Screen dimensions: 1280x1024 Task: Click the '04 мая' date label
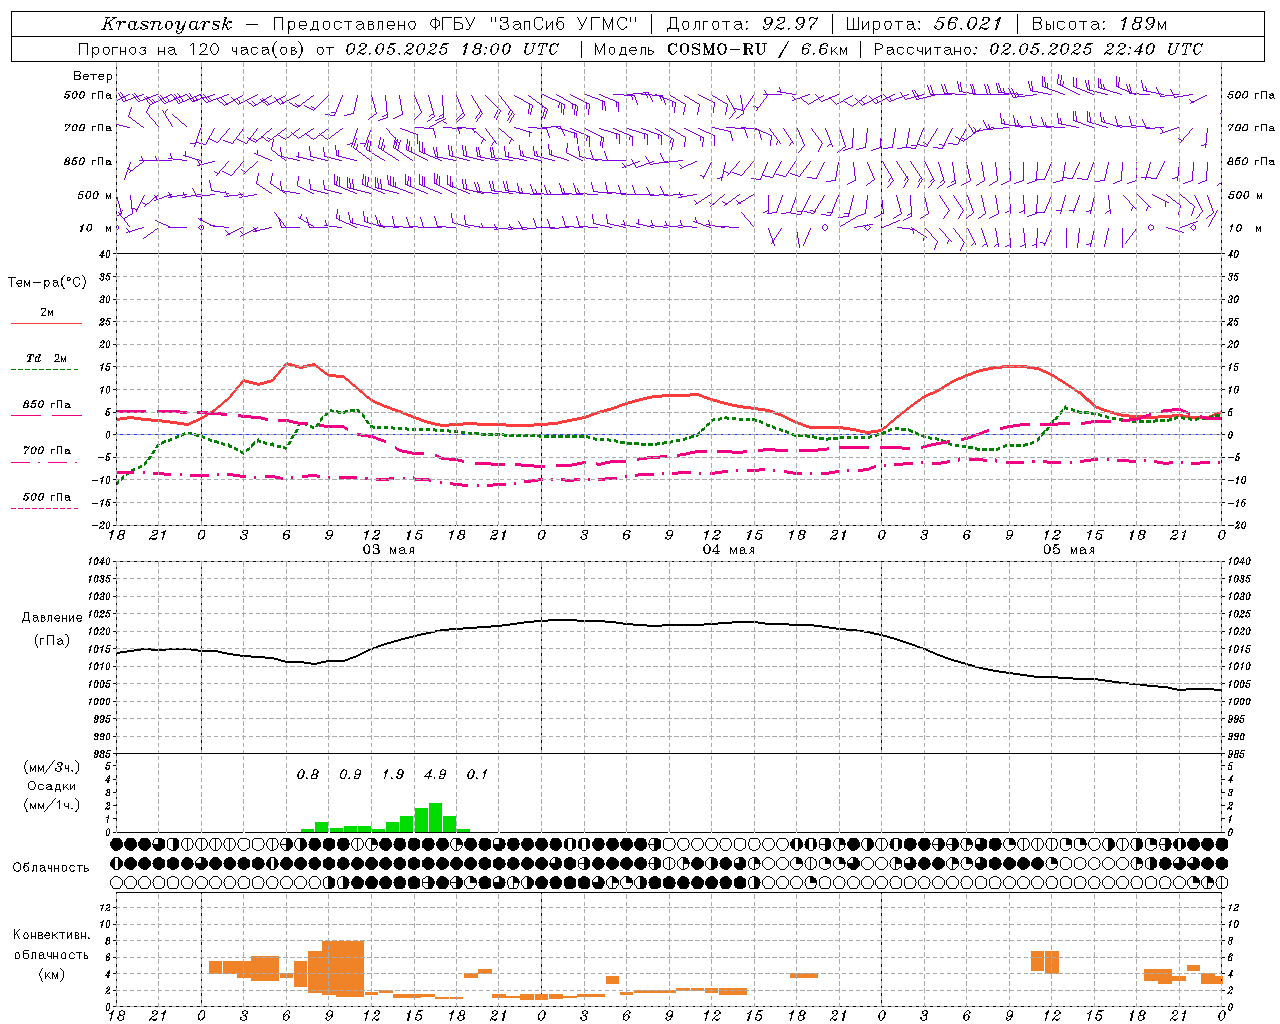(728, 550)
